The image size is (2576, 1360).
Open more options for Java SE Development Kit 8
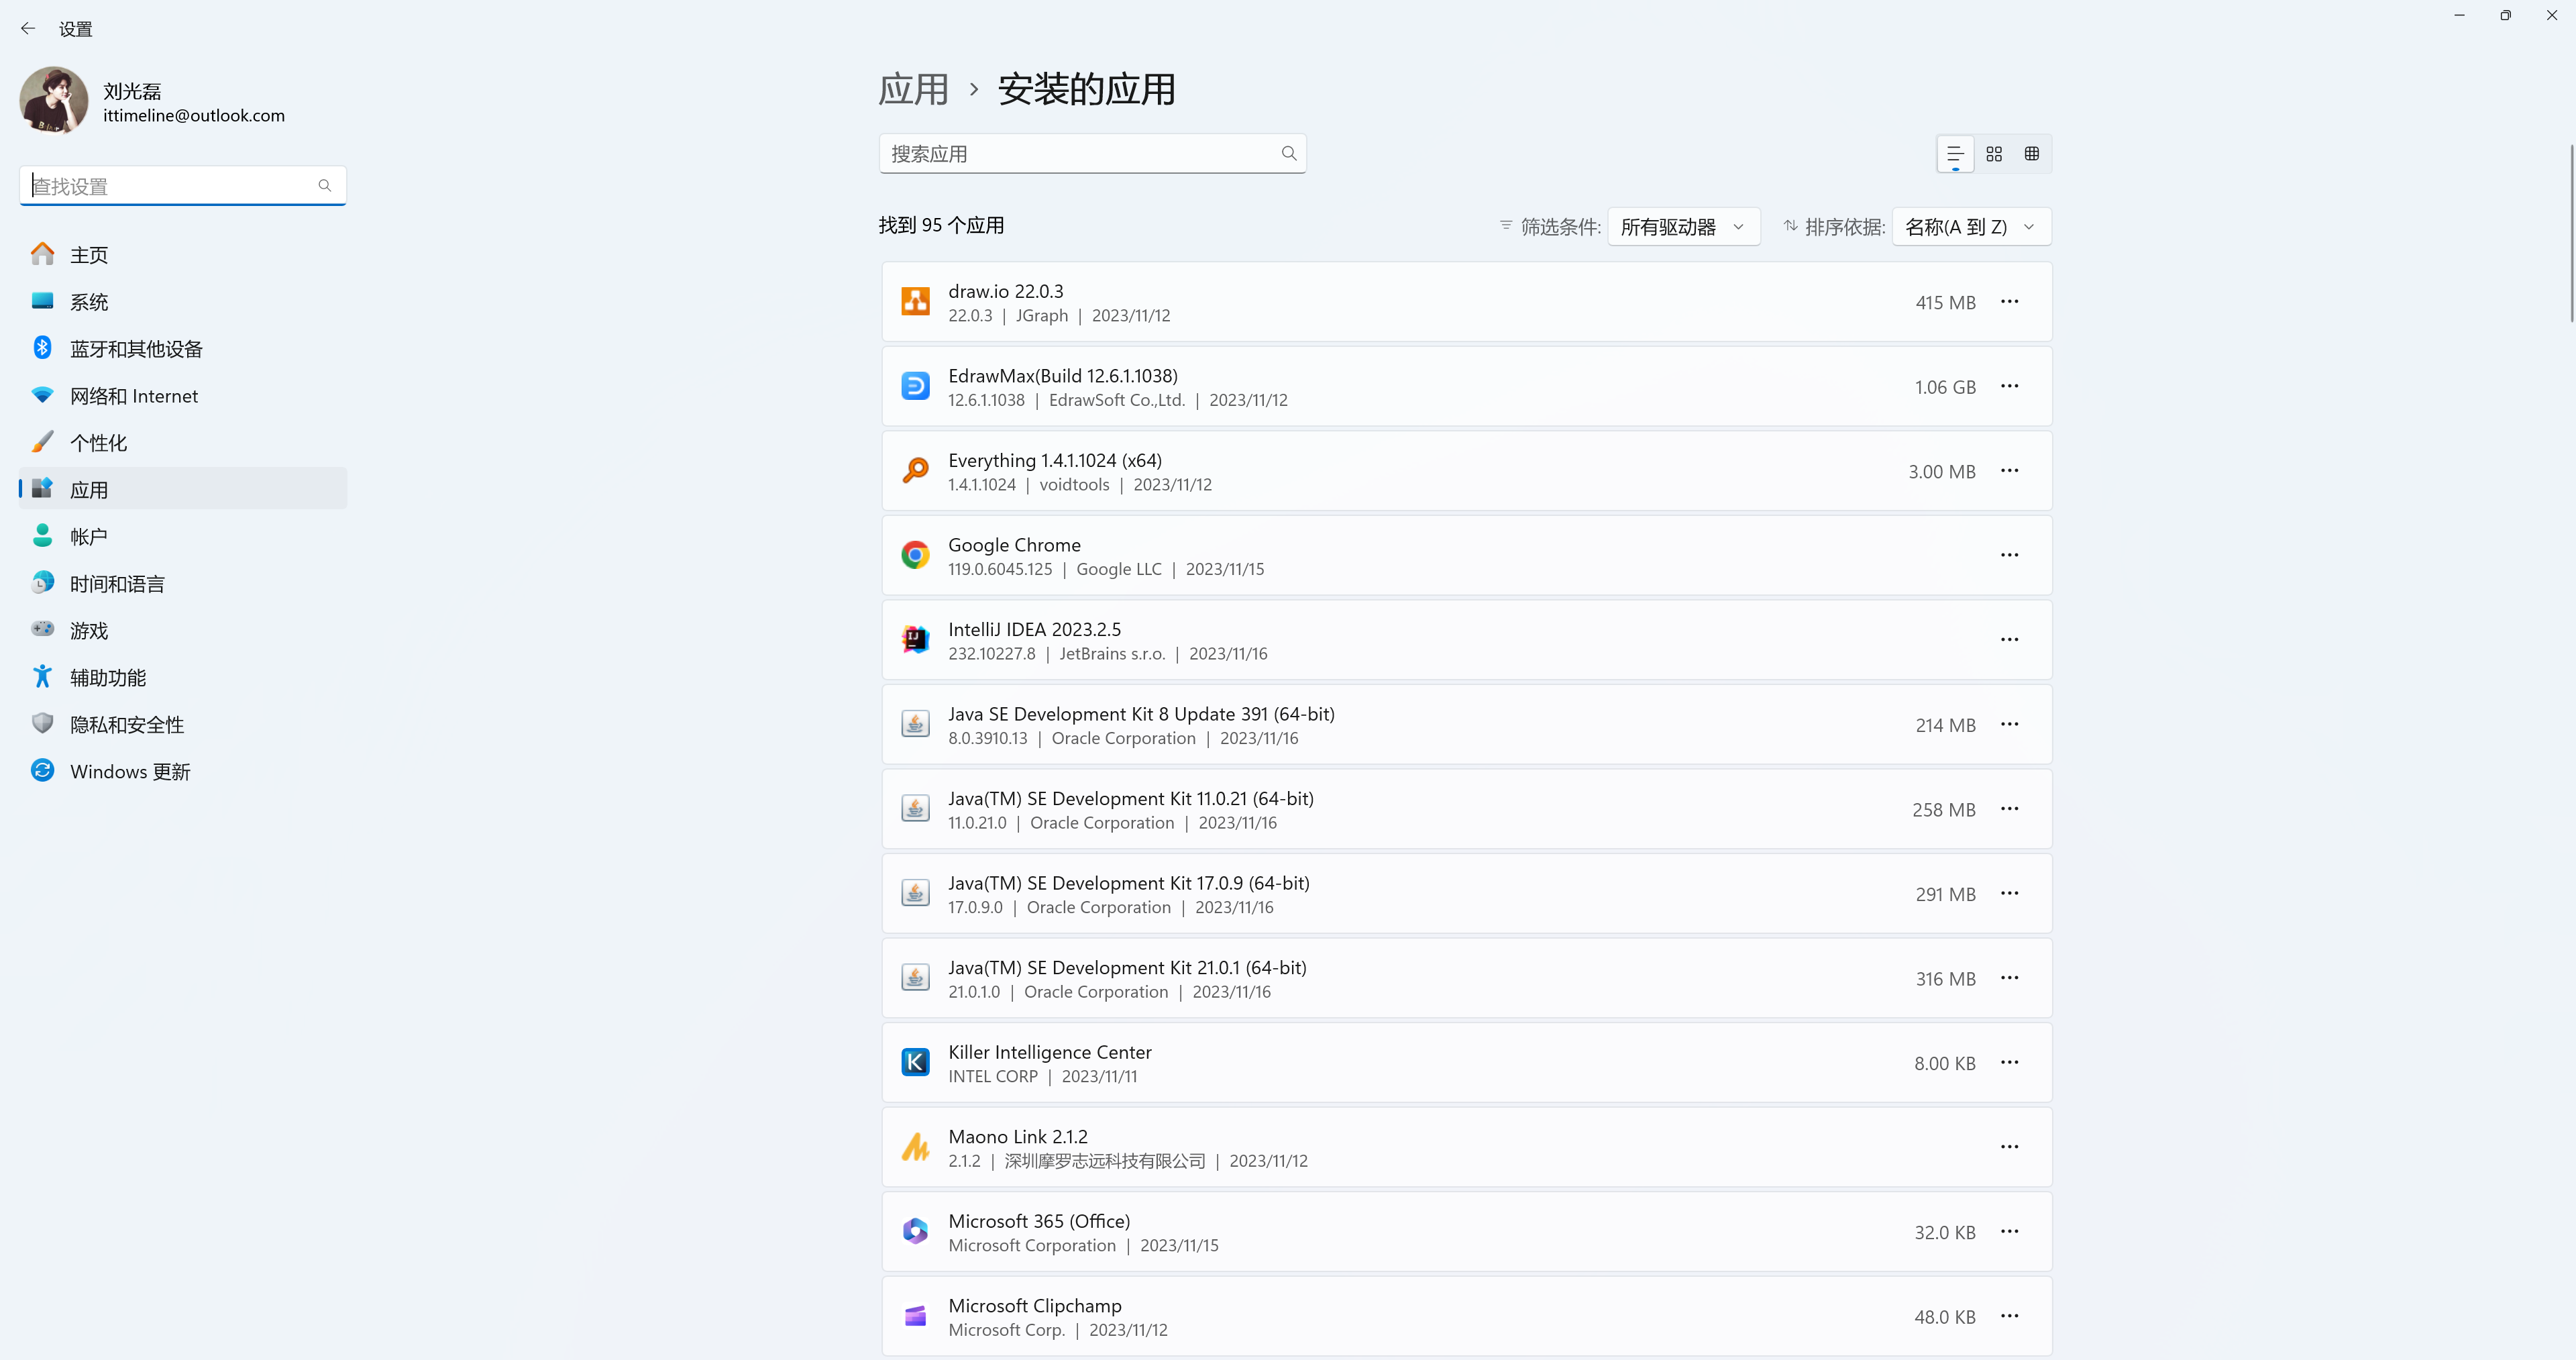[x=2009, y=724]
